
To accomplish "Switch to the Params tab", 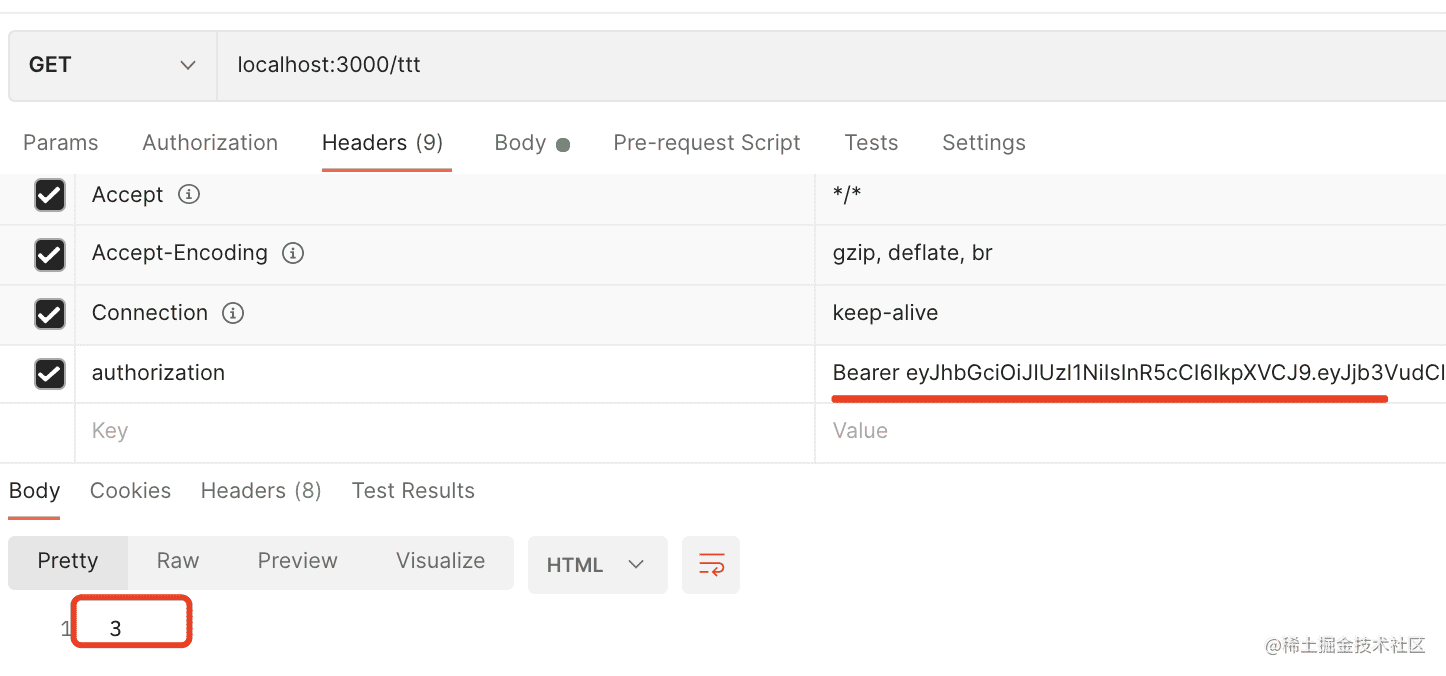I will 61,143.
